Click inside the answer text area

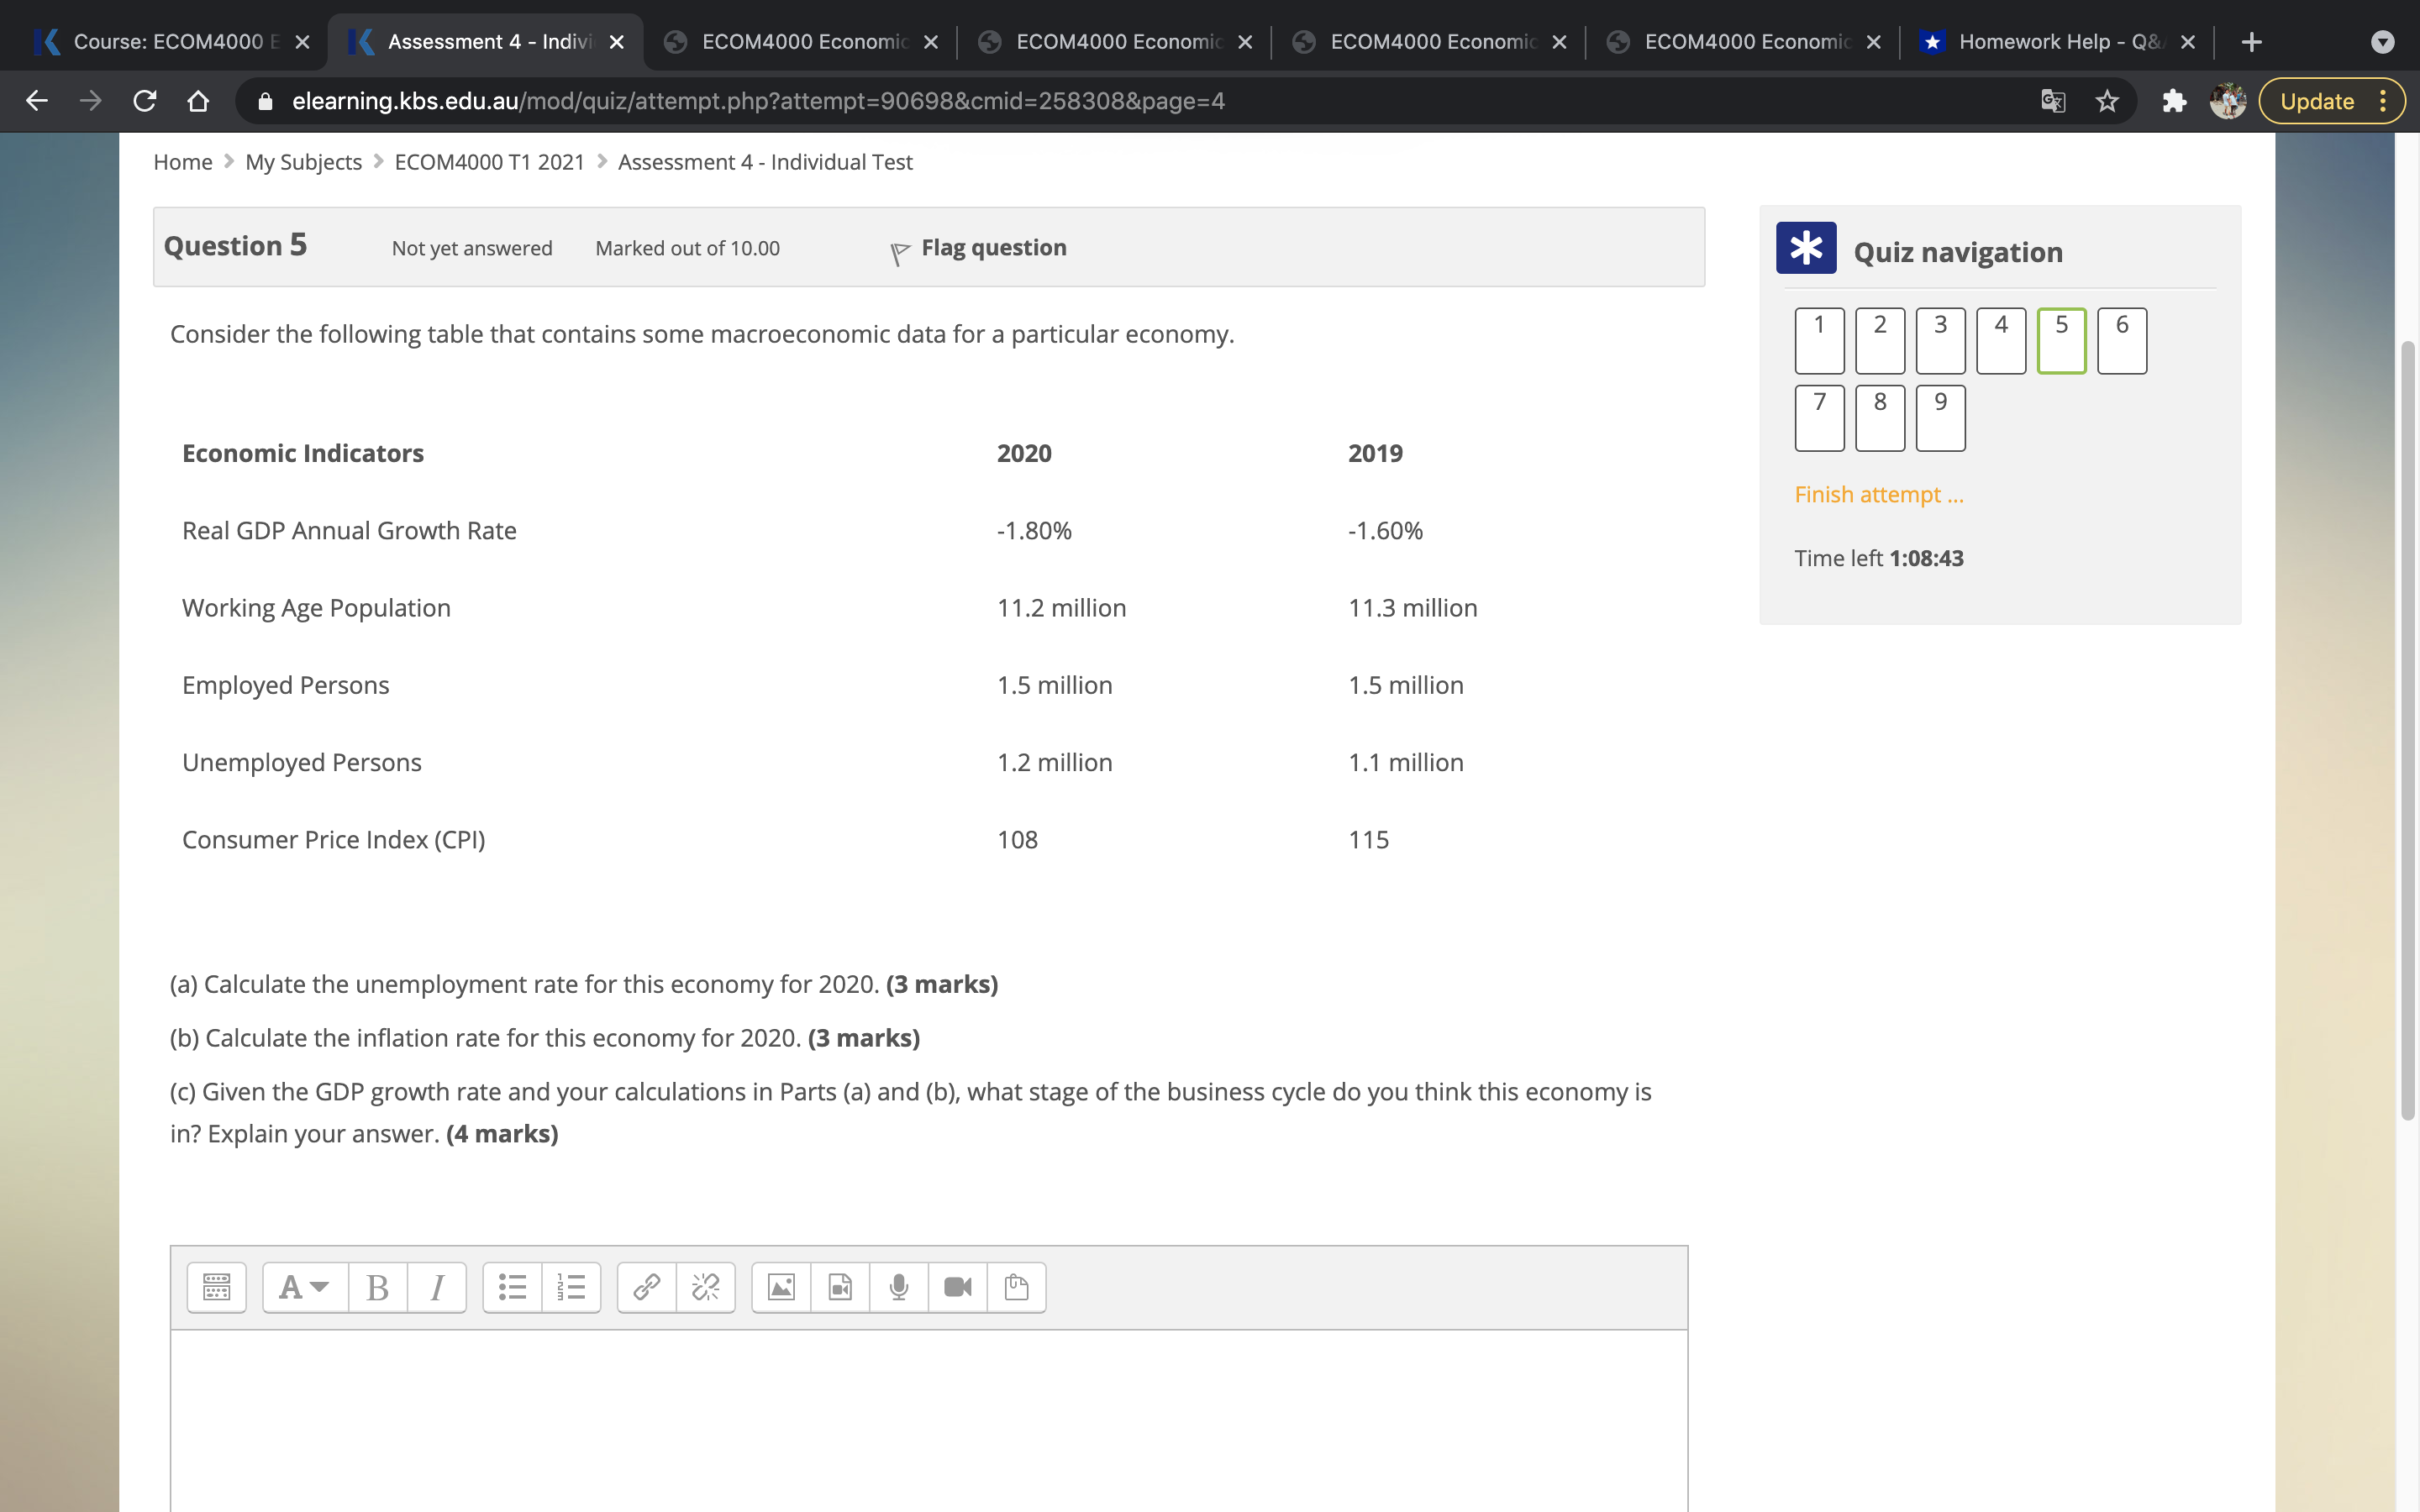click(928, 1420)
